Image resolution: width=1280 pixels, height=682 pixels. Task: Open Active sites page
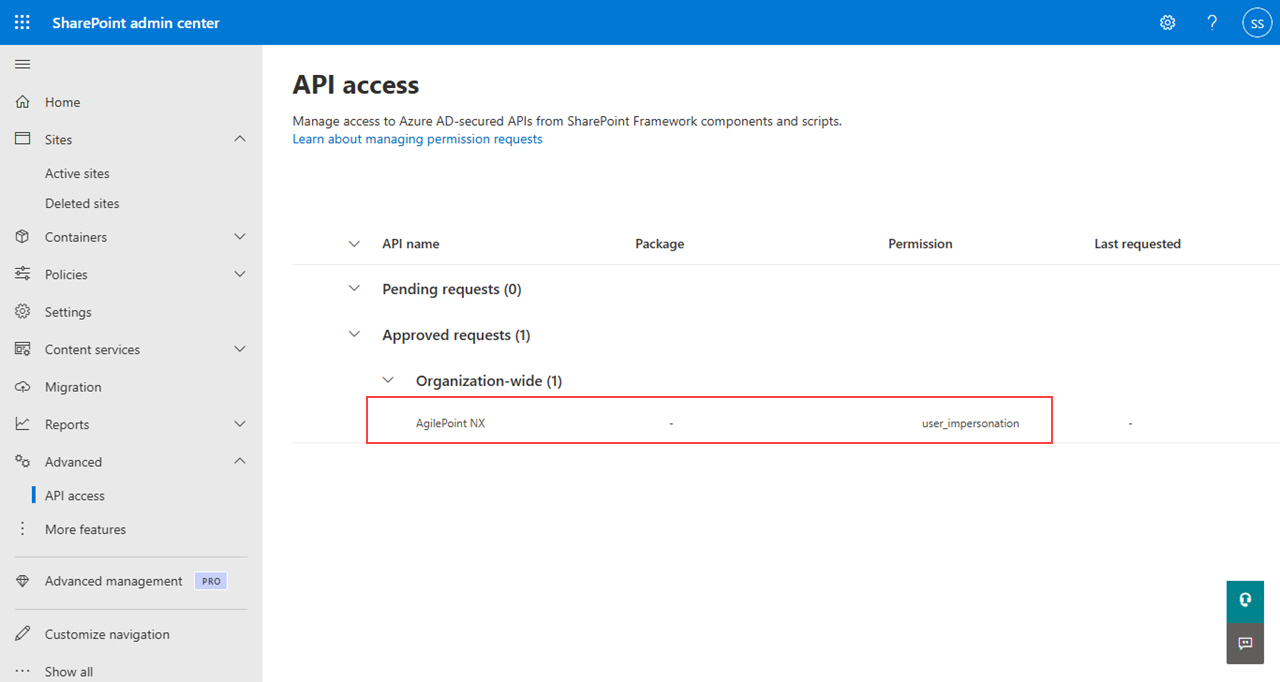click(77, 173)
